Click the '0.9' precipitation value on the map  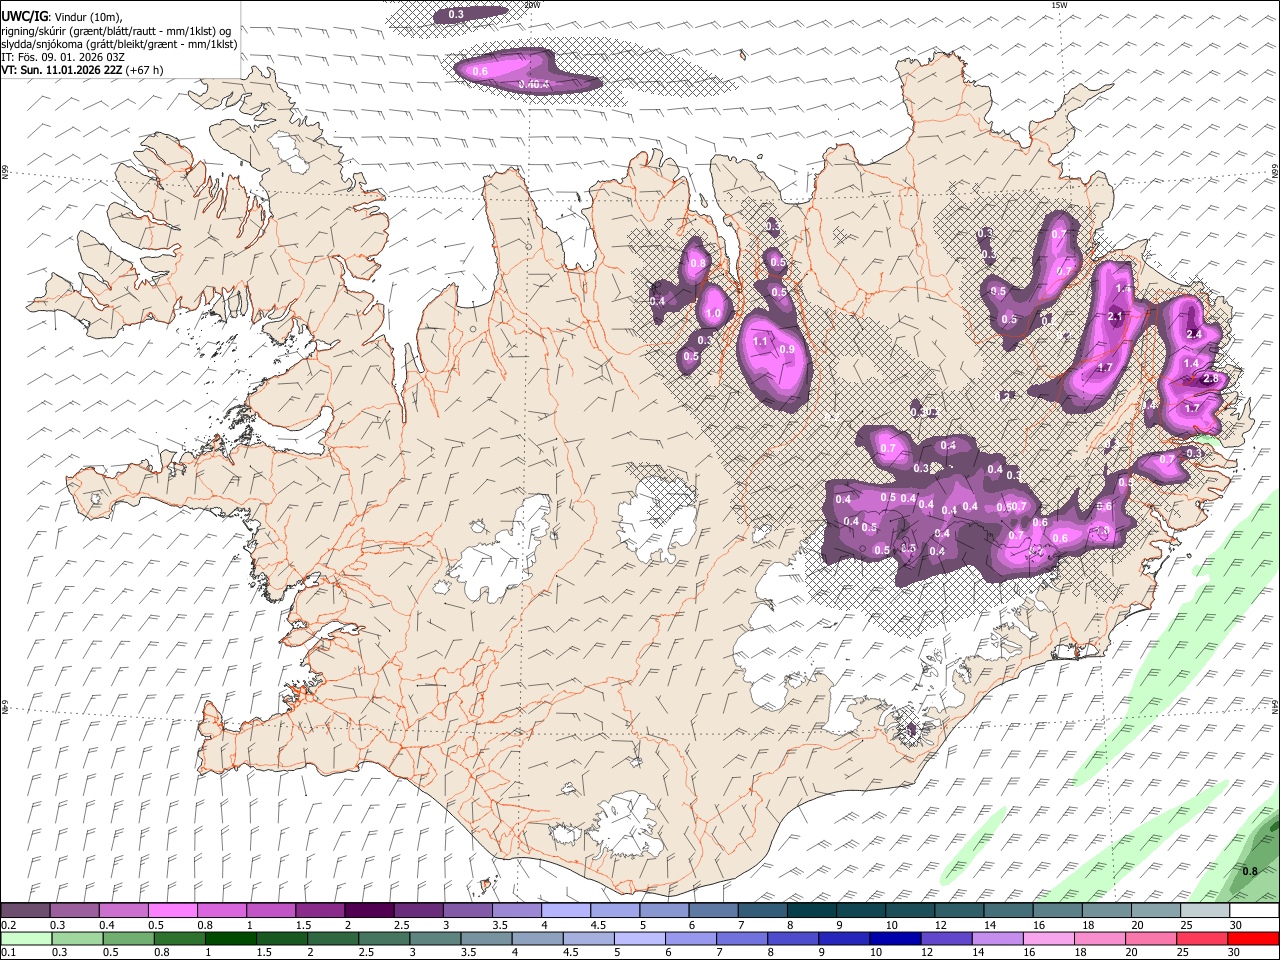(x=787, y=350)
